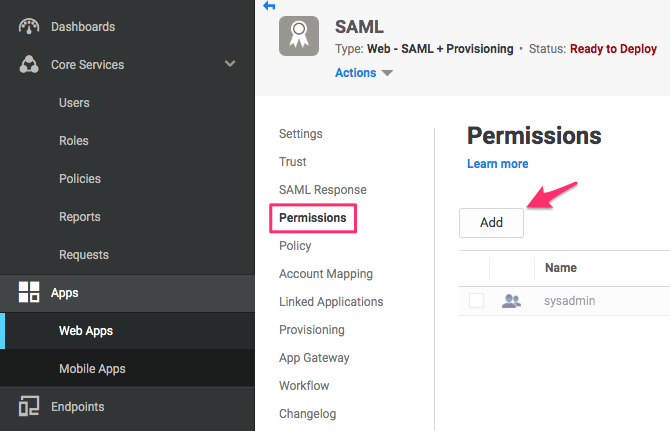Click the Core Services icon
Viewport: 670px width, 431px height.
coord(29,65)
